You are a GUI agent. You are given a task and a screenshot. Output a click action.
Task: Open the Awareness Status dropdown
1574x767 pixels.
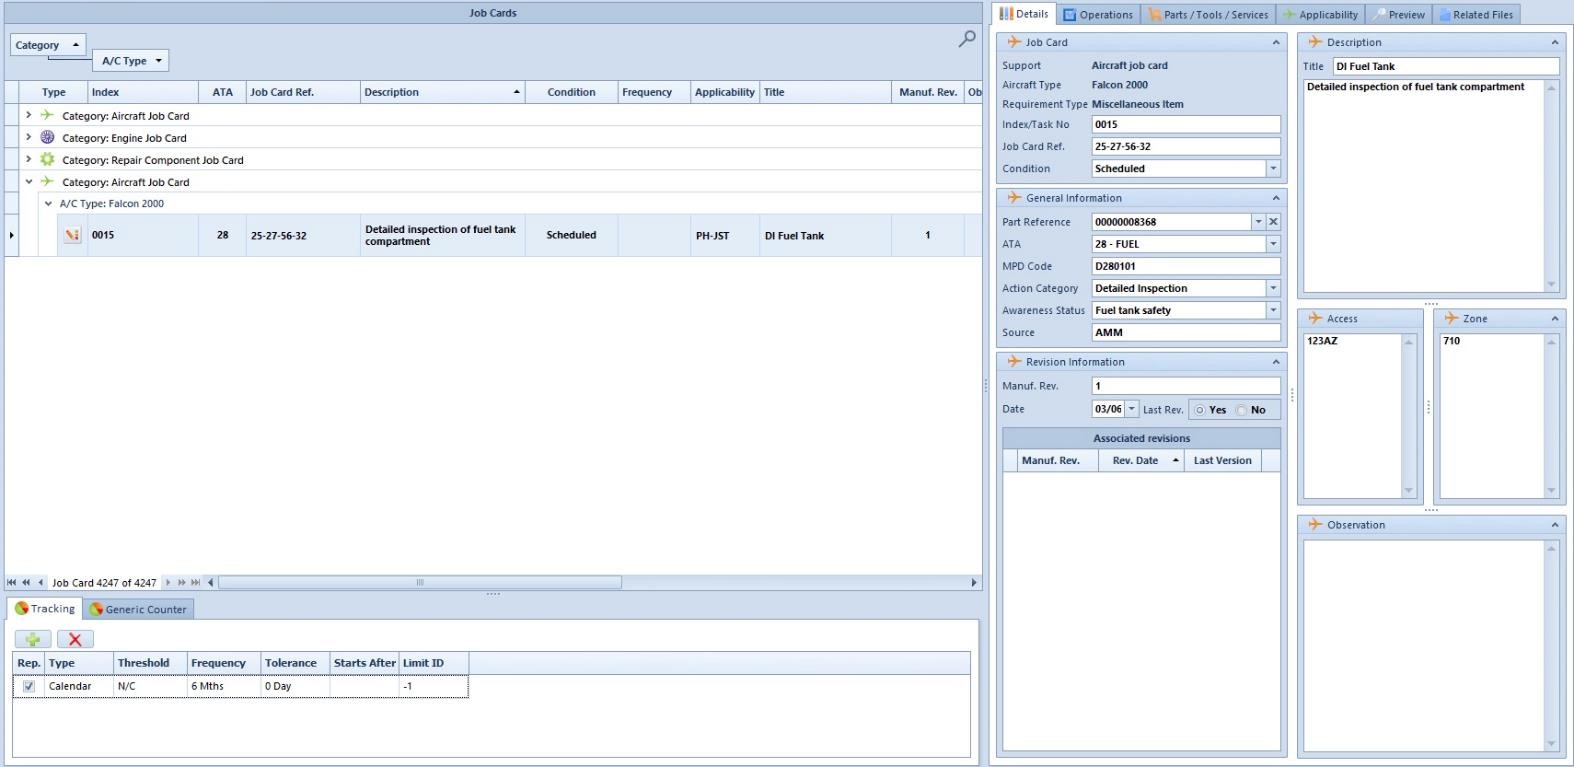pyautogui.click(x=1273, y=310)
